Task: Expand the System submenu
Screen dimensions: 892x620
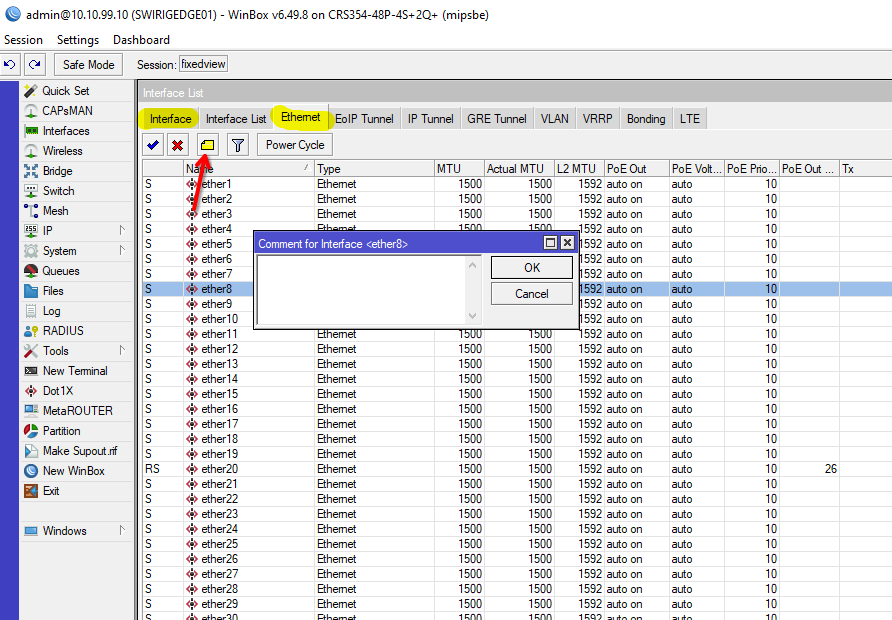Action: [122, 251]
